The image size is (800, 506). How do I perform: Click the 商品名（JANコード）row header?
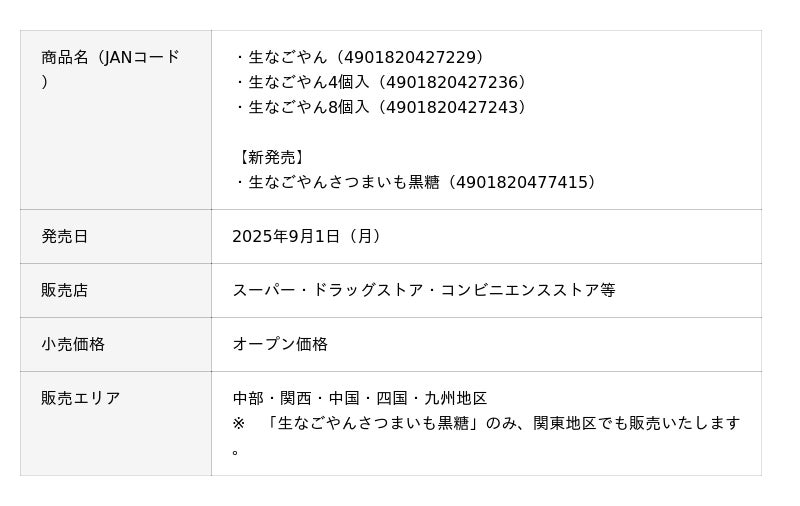pyautogui.click(x=110, y=58)
